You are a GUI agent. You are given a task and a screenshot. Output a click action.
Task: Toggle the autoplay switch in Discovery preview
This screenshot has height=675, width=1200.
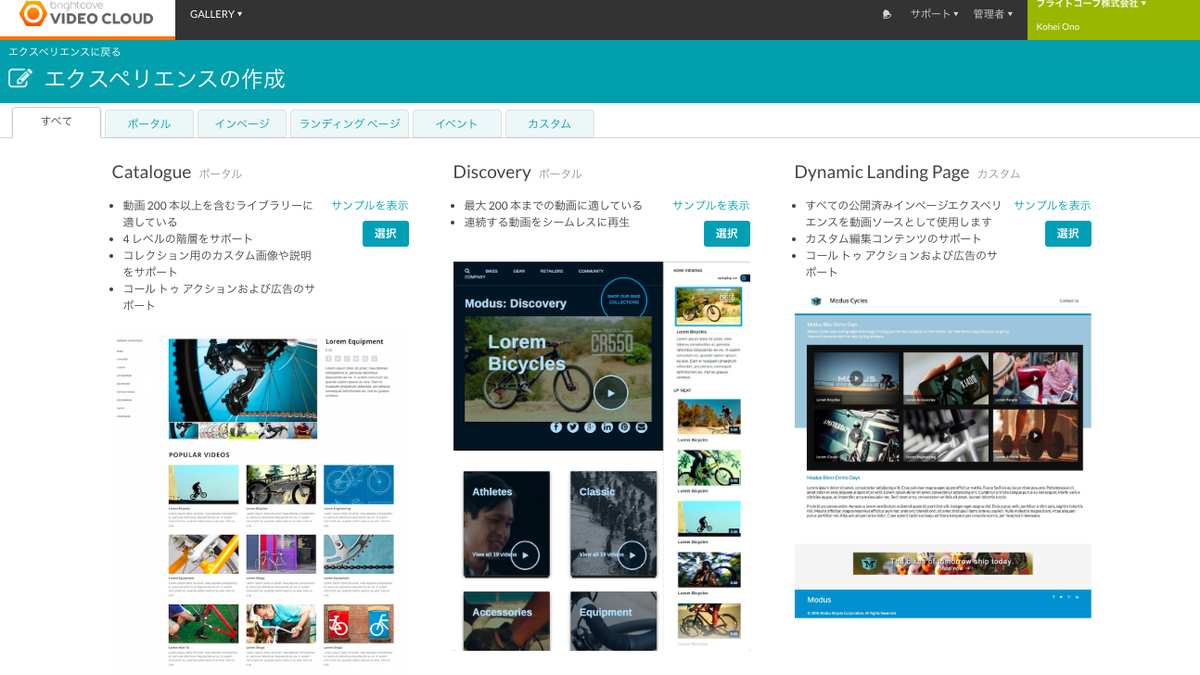pyautogui.click(x=745, y=278)
